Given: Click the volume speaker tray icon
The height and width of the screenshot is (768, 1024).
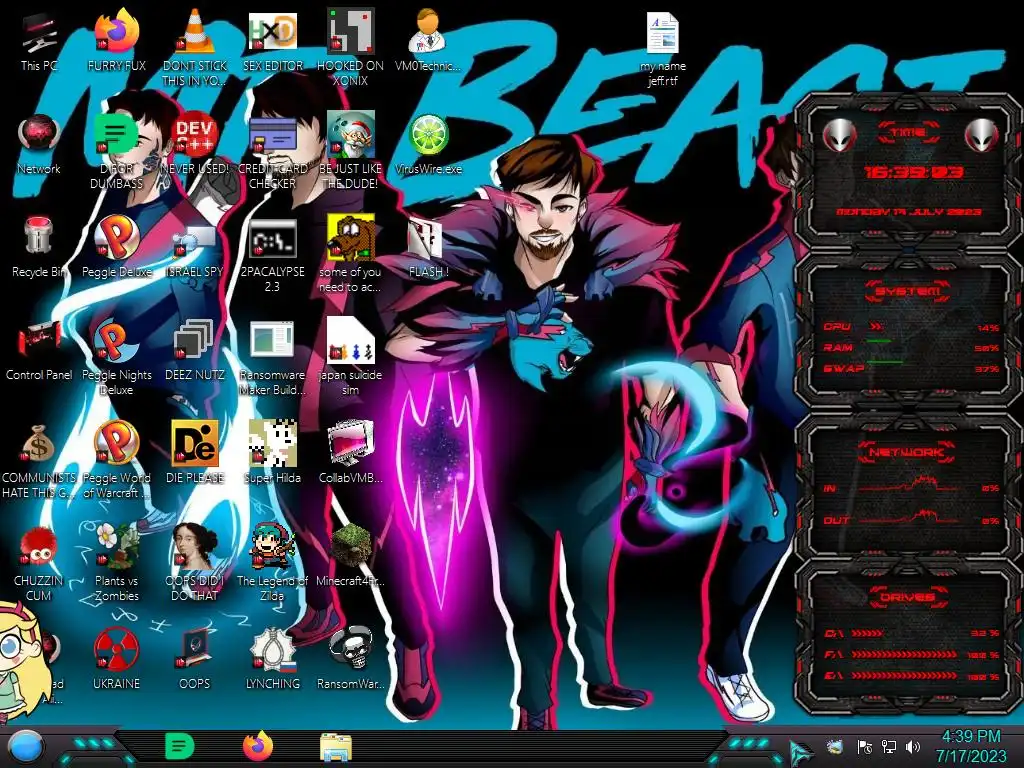Looking at the screenshot, I should (x=913, y=746).
